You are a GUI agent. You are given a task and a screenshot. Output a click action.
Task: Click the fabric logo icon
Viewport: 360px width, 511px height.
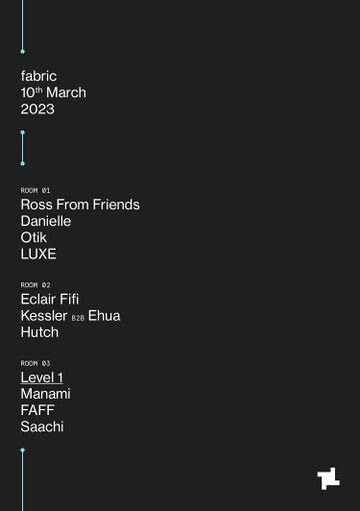point(328,478)
